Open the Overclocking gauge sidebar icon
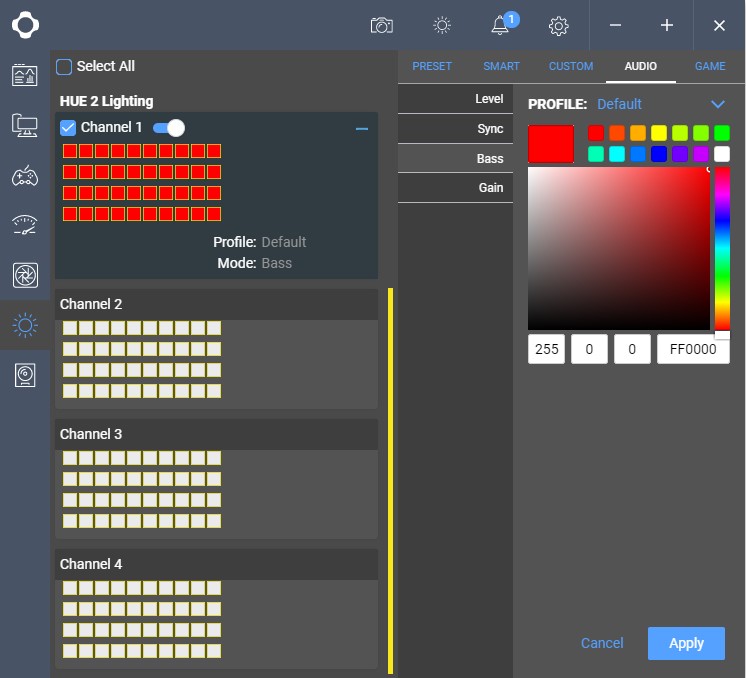 pyautogui.click(x=25, y=225)
